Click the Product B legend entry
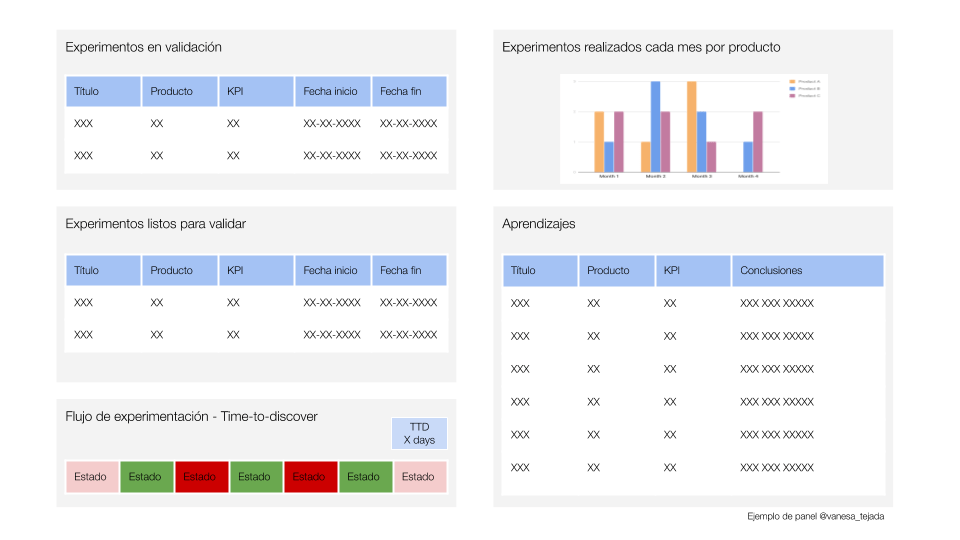This screenshot has height=540, width=960. (x=805, y=88)
